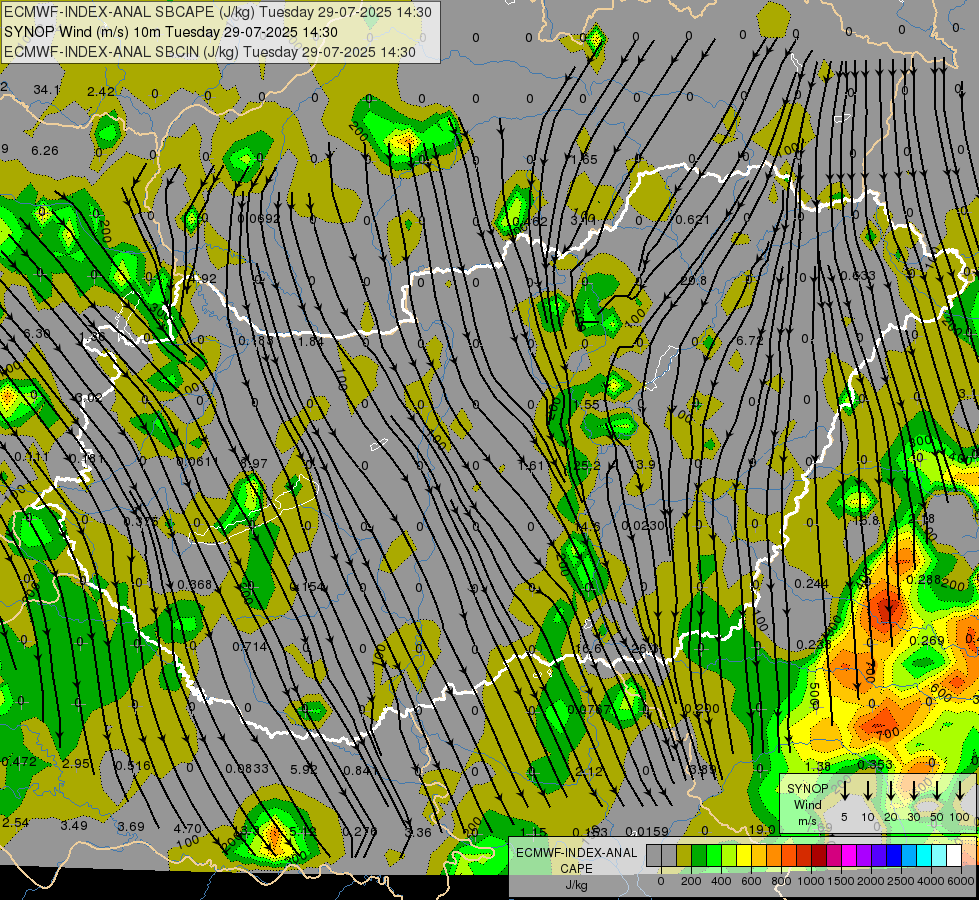Click the 50 m/s wind arrow in legend
Image resolution: width=979 pixels, height=900 pixels.
point(937,790)
